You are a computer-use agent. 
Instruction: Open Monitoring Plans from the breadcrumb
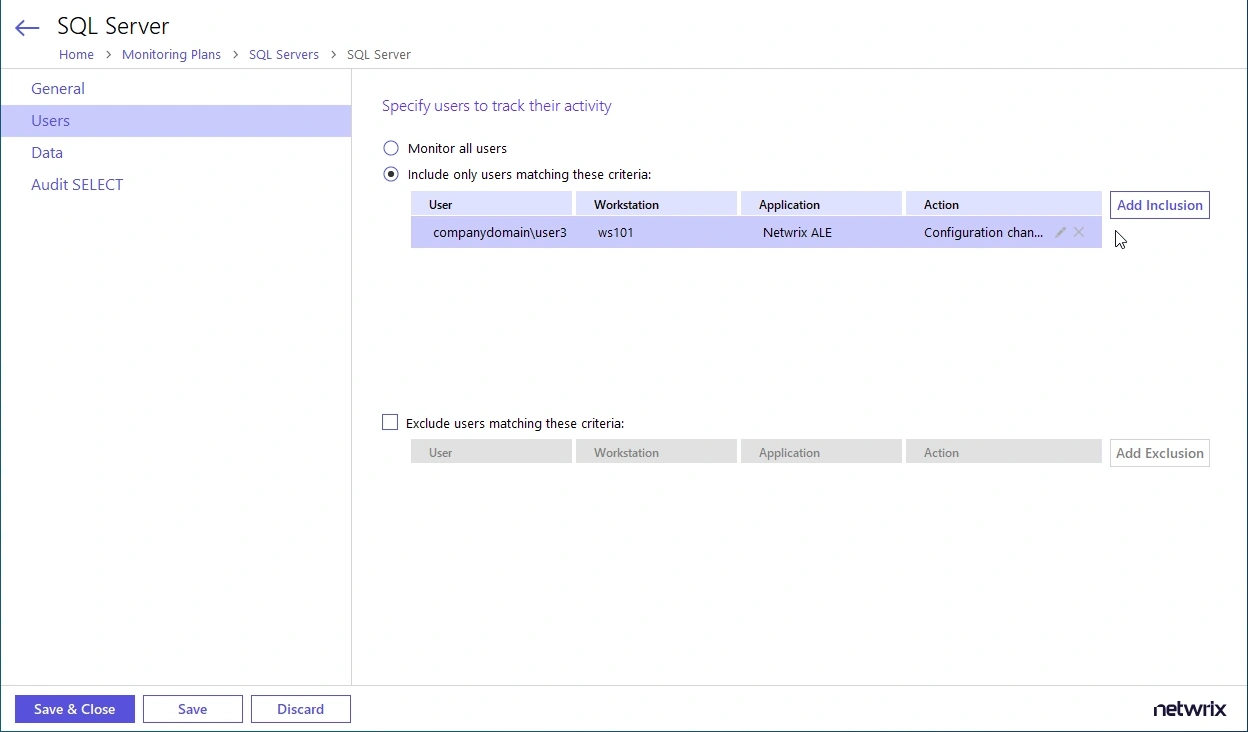(171, 54)
